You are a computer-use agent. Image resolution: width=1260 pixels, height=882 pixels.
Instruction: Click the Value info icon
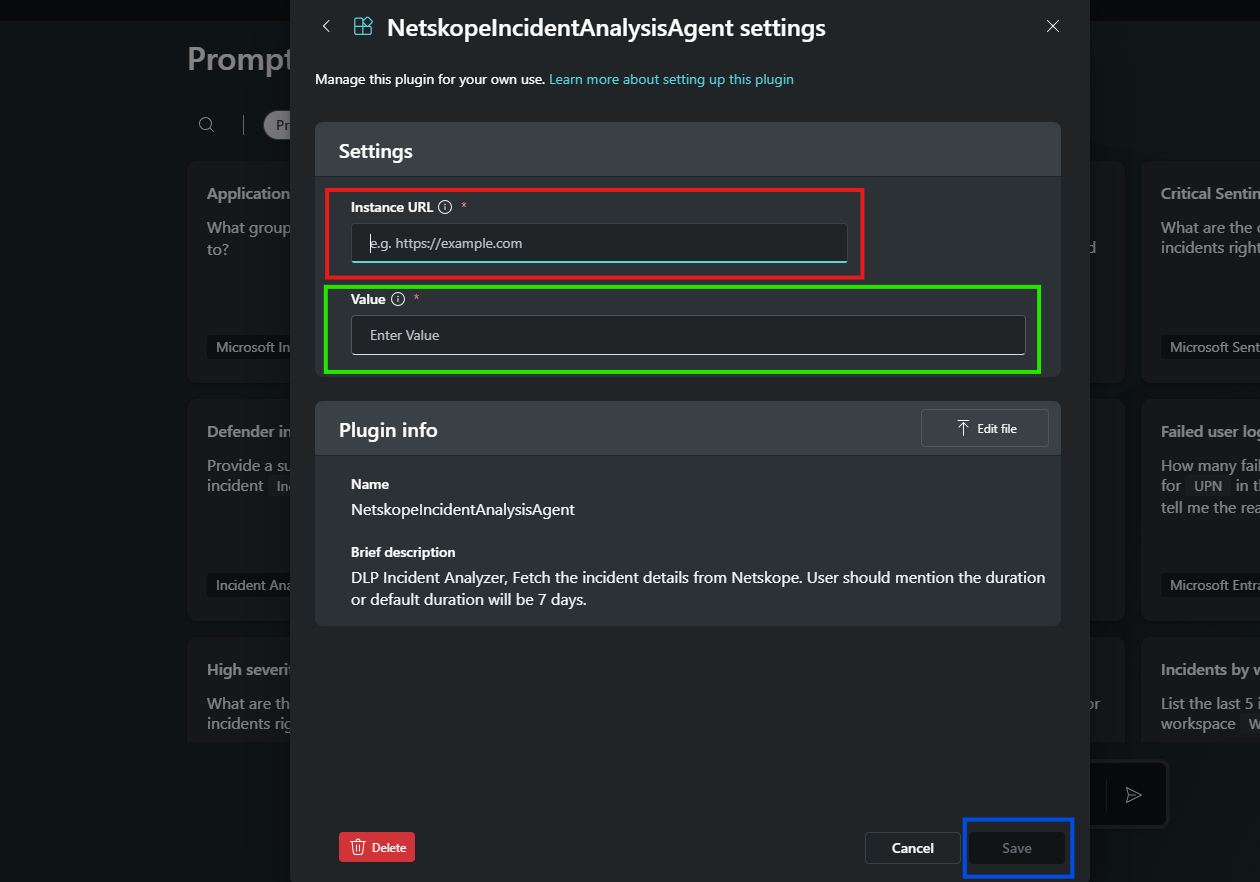(398, 299)
